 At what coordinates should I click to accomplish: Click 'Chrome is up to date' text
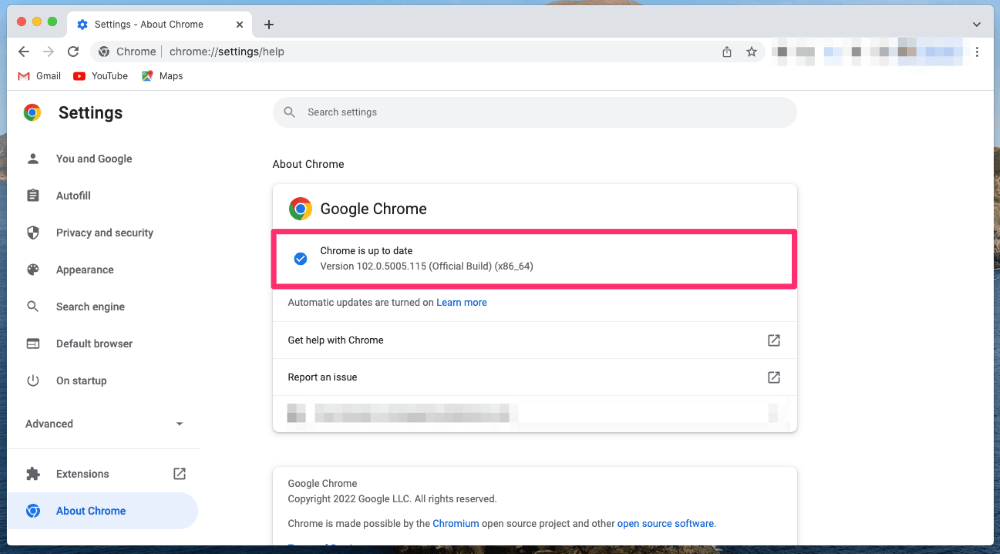tap(366, 251)
